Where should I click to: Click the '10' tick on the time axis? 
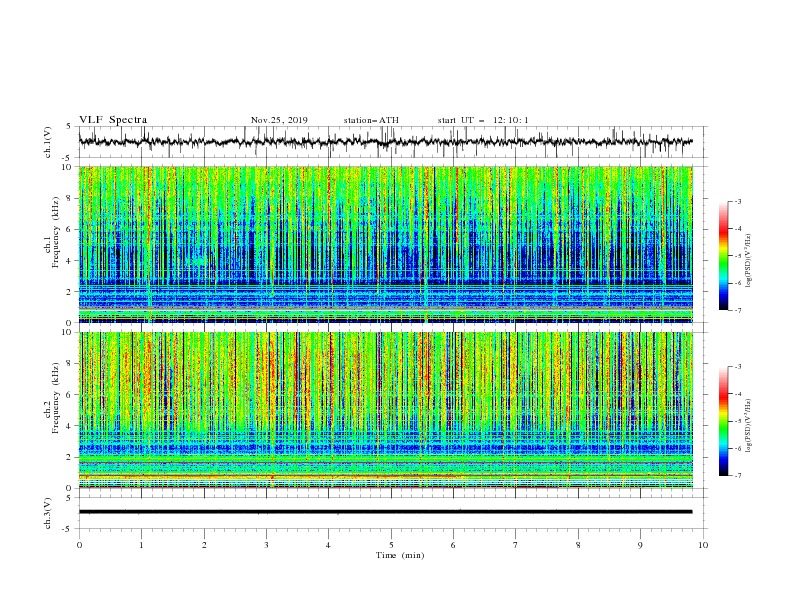(703, 545)
